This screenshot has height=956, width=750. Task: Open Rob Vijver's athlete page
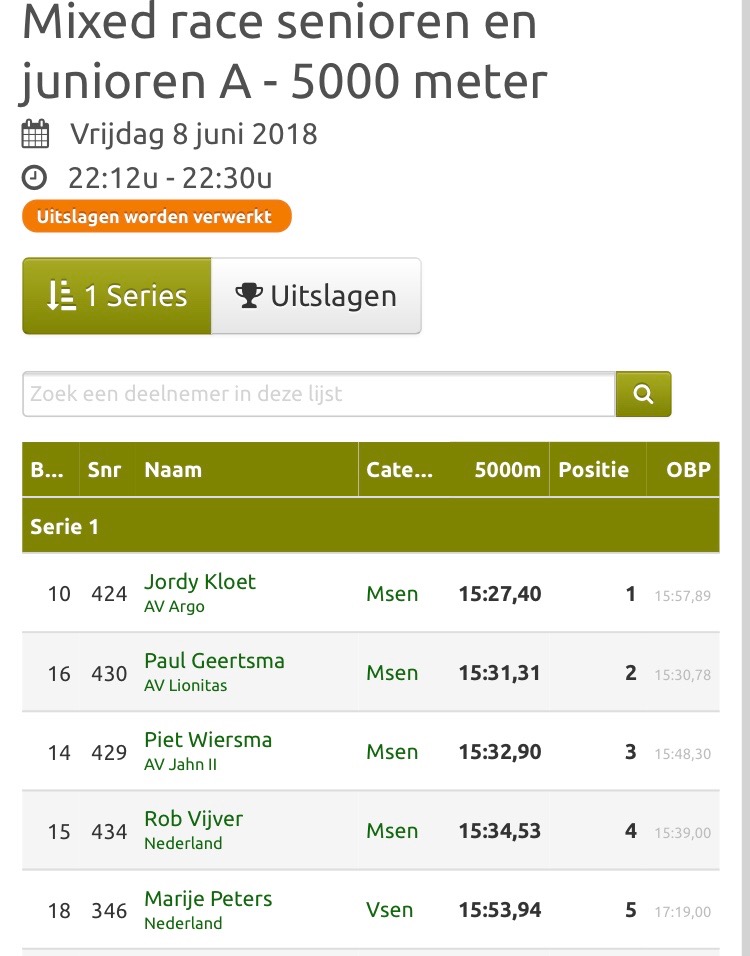[x=193, y=819]
